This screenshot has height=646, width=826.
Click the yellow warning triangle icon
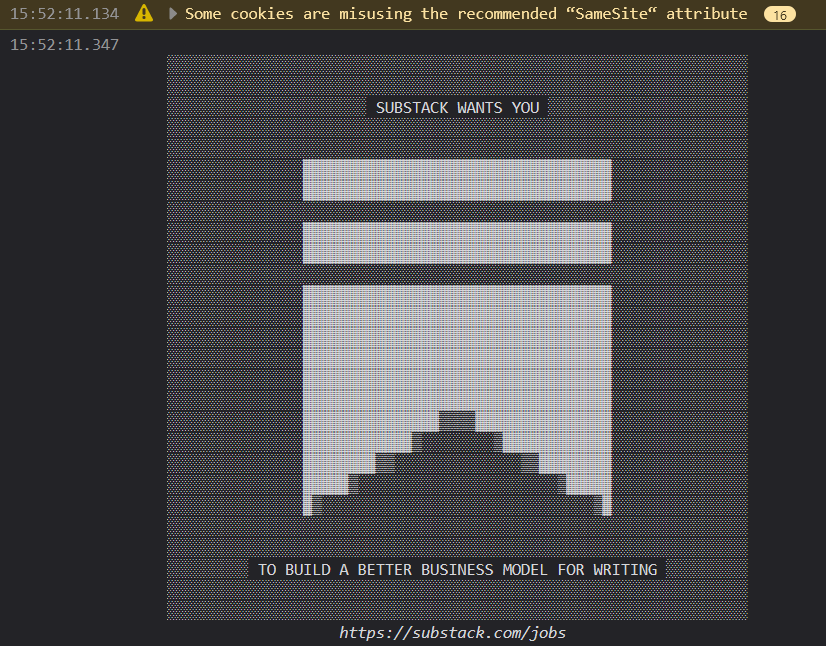coord(144,13)
